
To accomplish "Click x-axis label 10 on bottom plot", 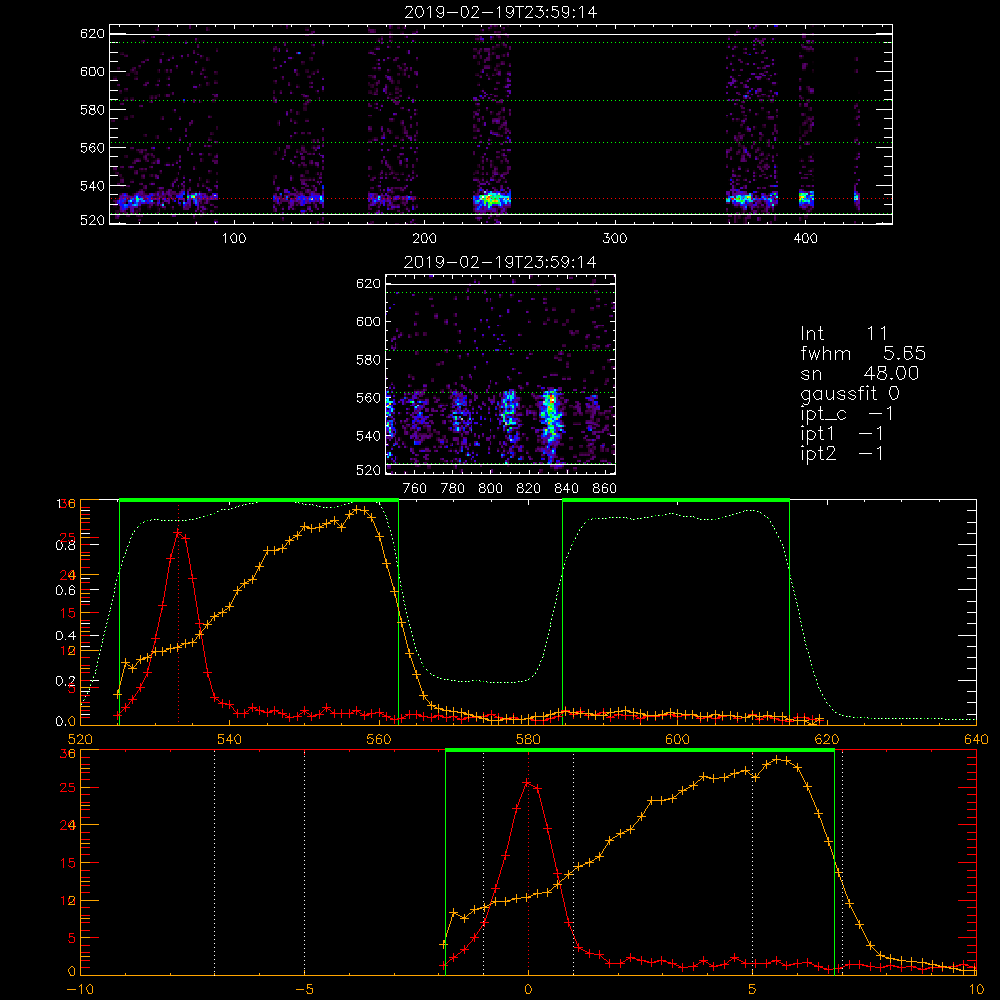I will pos(976,989).
